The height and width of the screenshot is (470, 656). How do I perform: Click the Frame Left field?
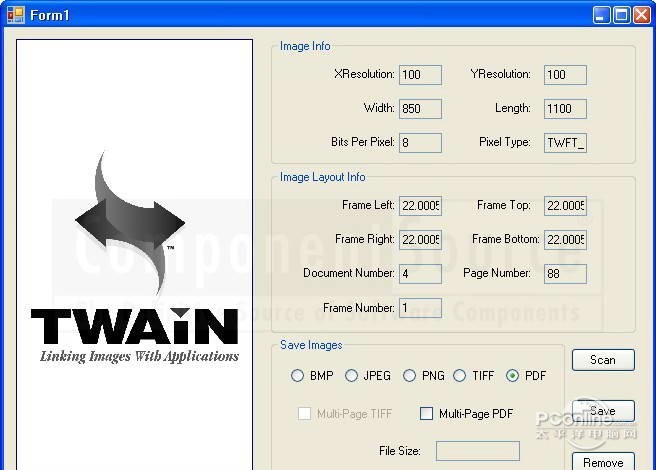(420, 206)
